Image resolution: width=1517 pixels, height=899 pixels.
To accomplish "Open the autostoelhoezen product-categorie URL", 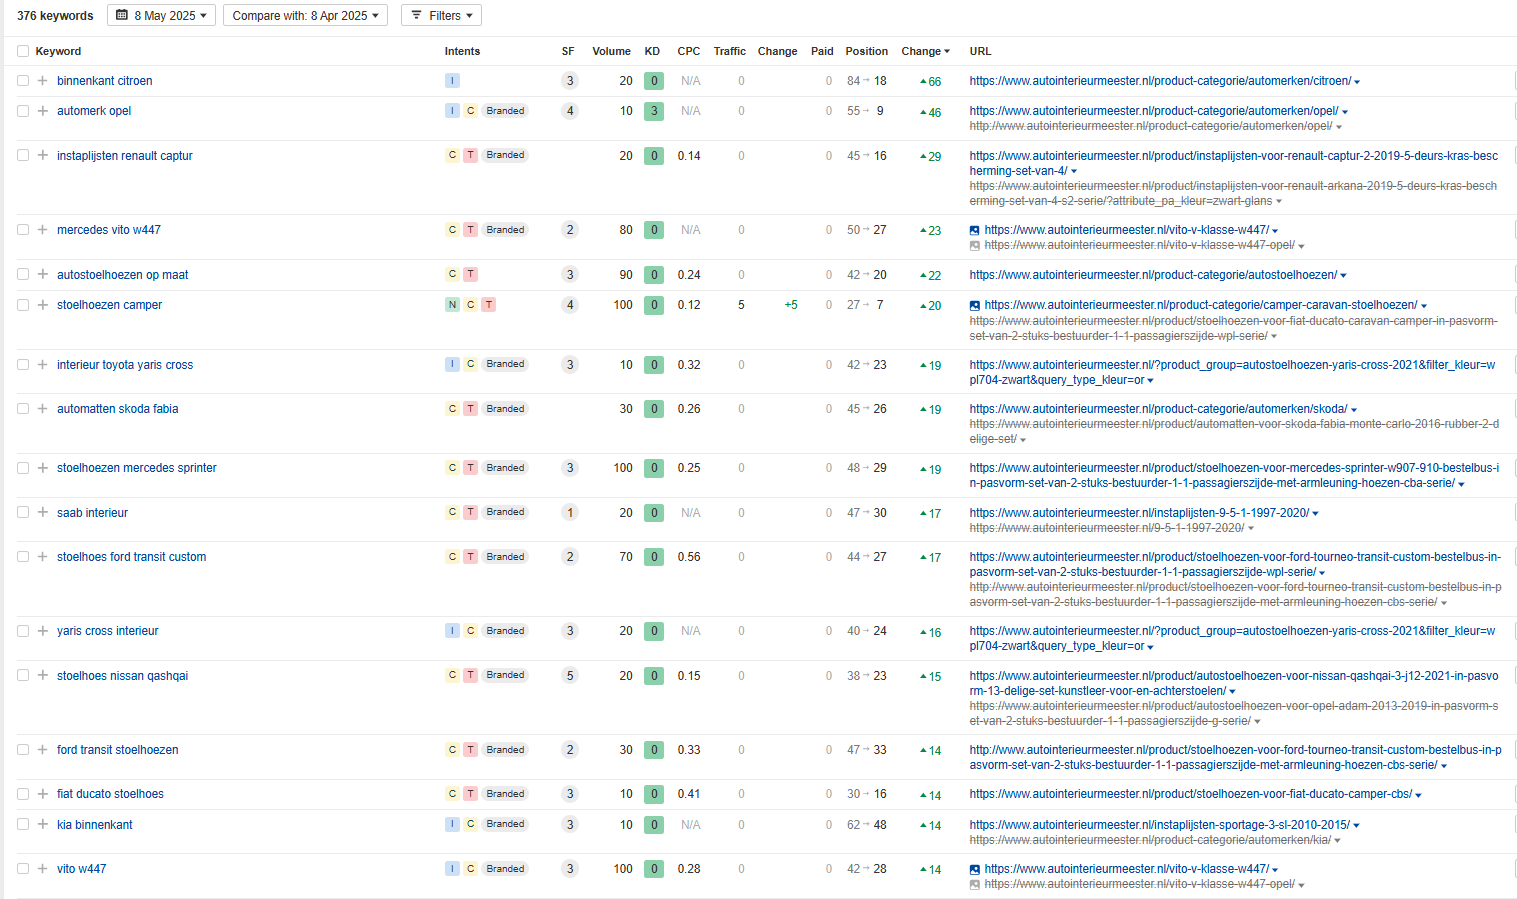I will click(x=1152, y=275).
